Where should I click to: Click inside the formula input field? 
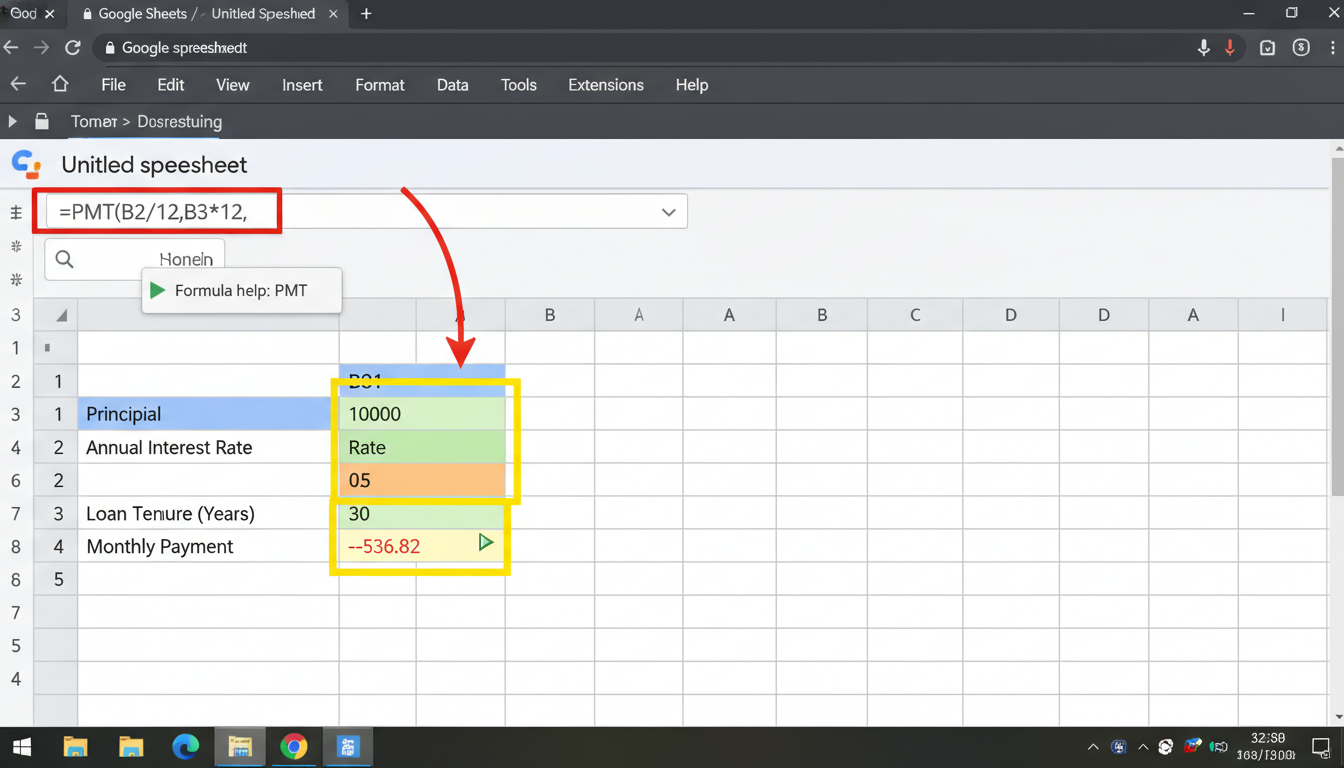pyautogui.click(x=155, y=211)
